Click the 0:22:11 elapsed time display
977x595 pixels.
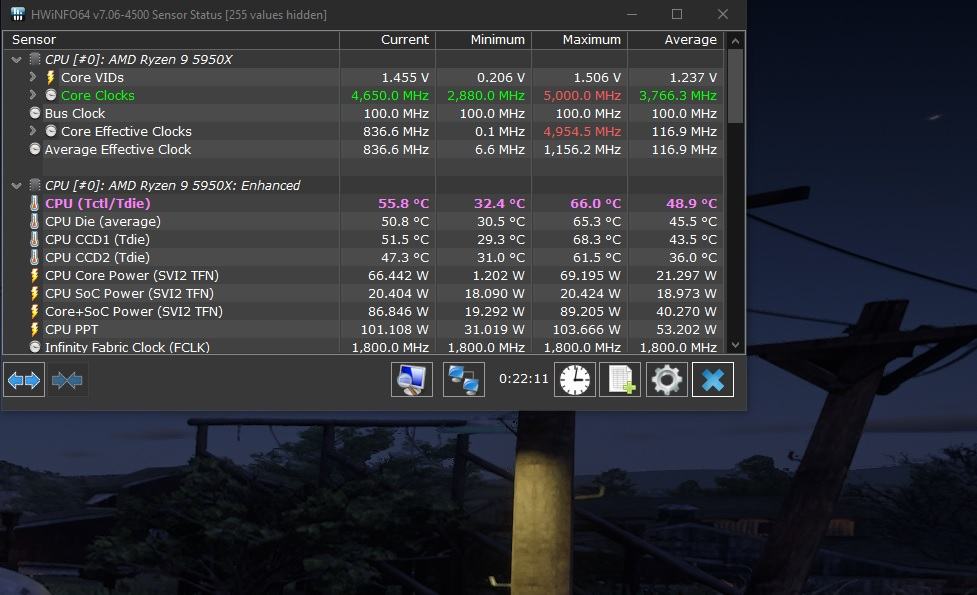click(x=523, y=379)
